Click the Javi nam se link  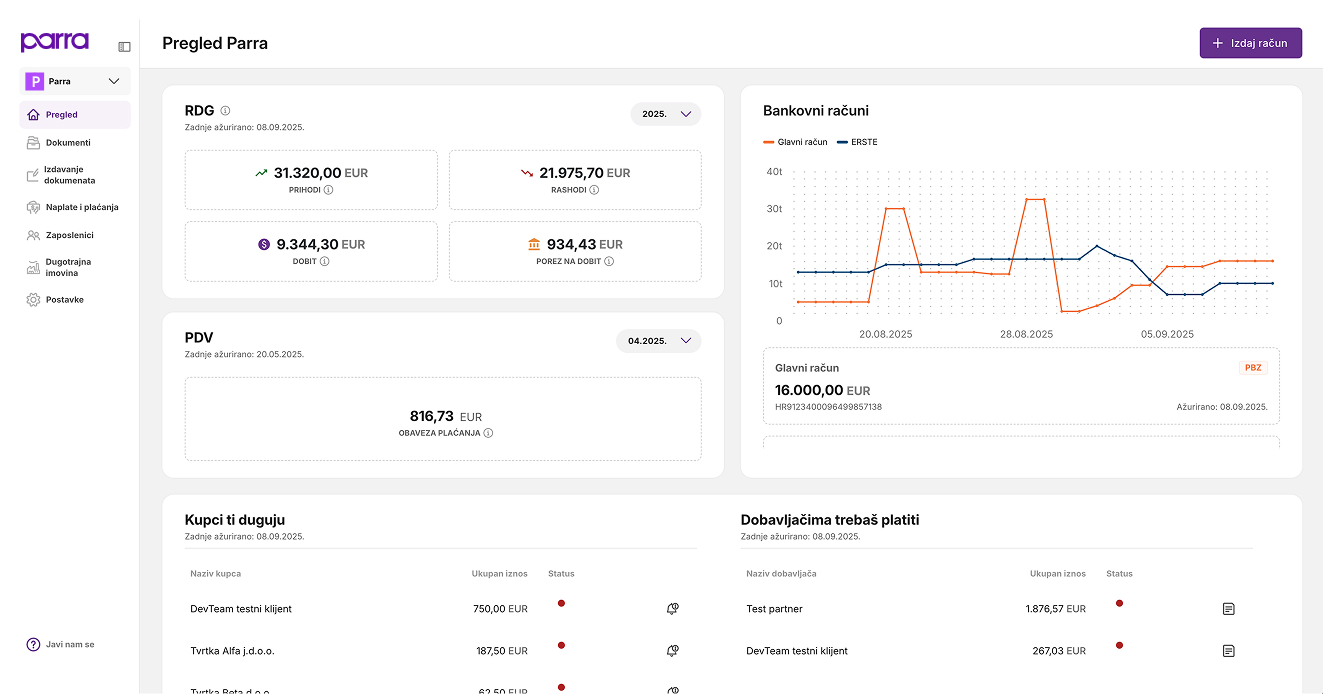pos(69,645)
